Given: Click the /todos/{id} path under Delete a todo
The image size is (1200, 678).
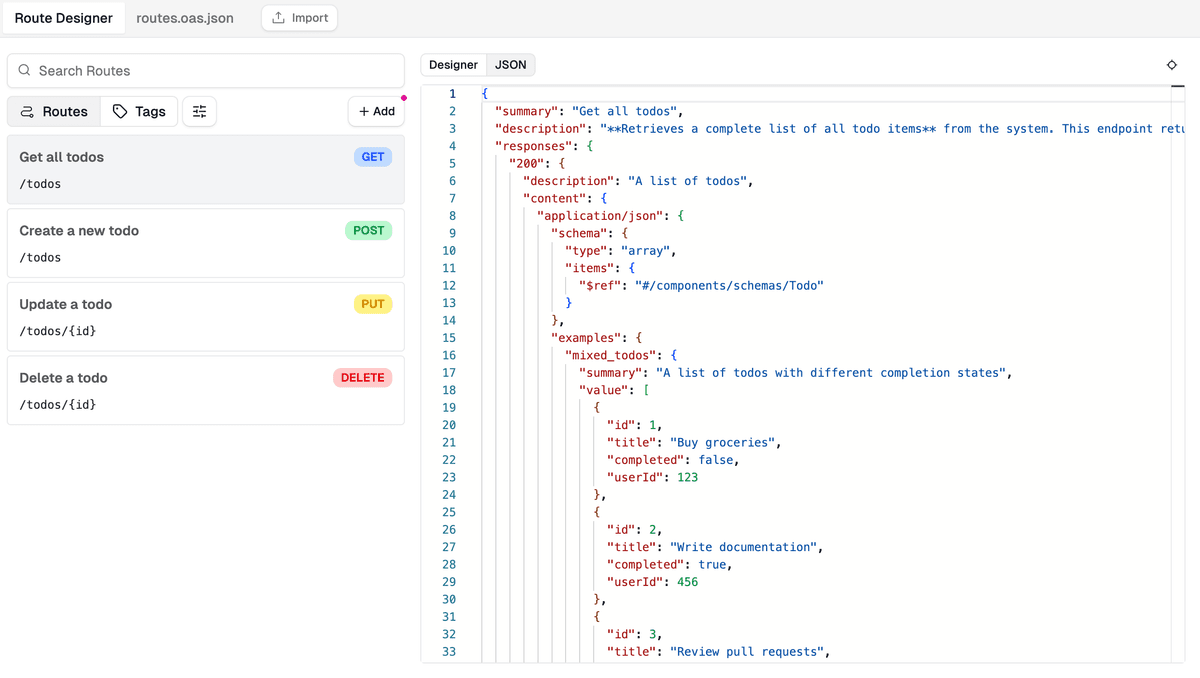Looking at the screenshot, I should click(x=58, y=405).
